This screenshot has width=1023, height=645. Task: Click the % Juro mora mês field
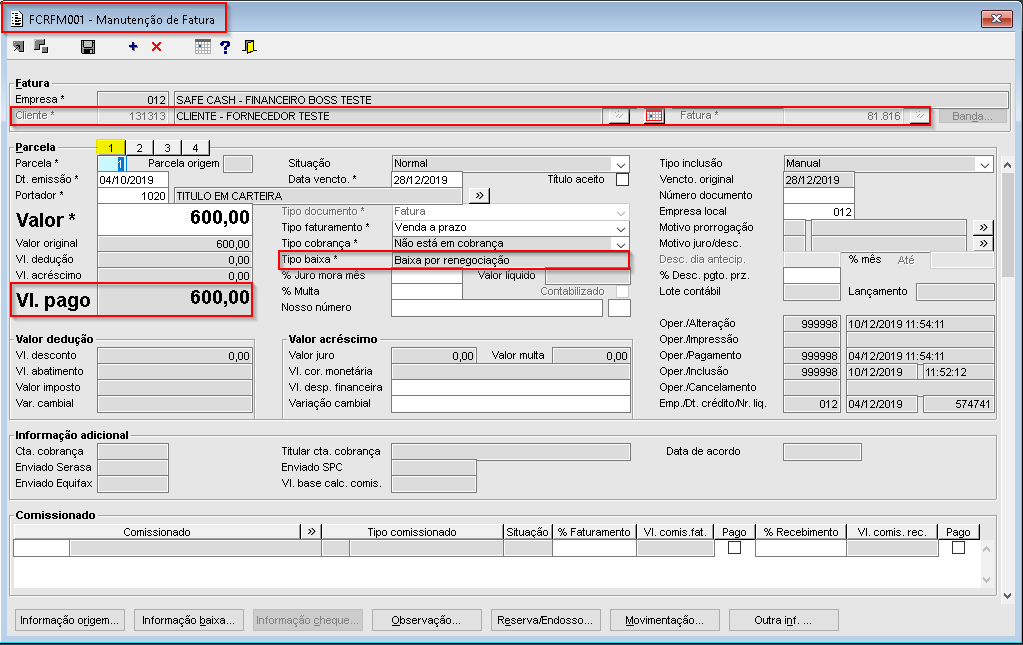[427, 276]
